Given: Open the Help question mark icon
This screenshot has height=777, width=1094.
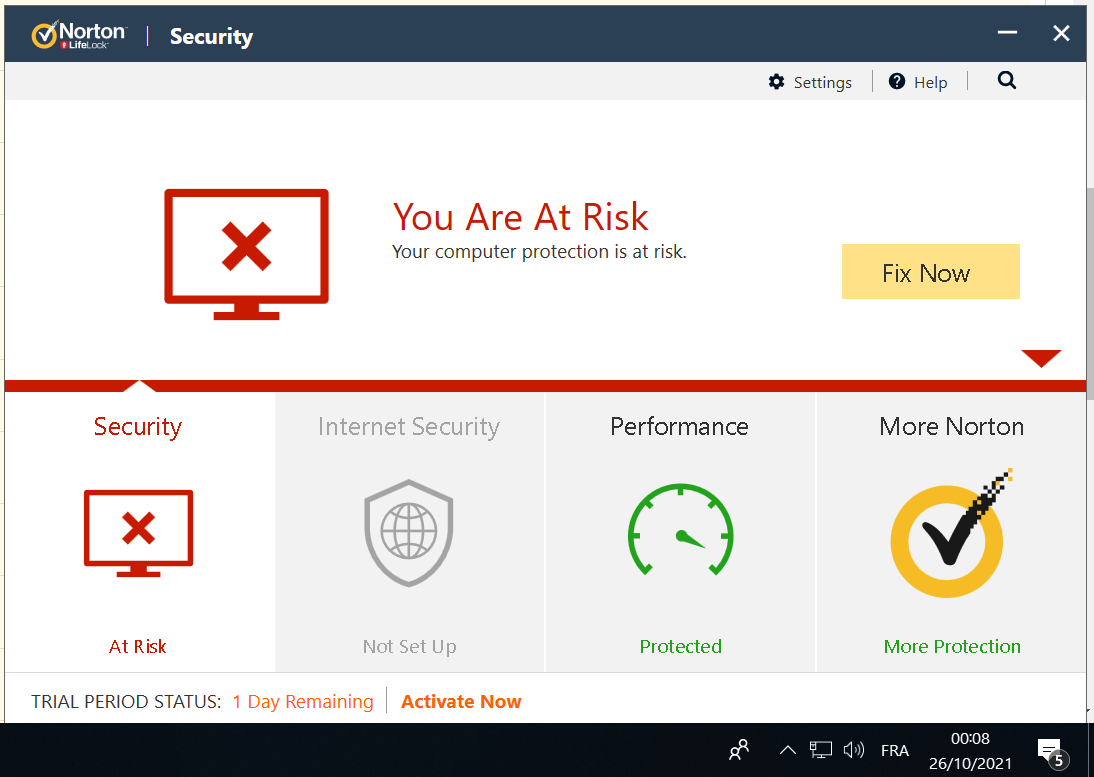Looking at the screenshot, I should 897,82.
